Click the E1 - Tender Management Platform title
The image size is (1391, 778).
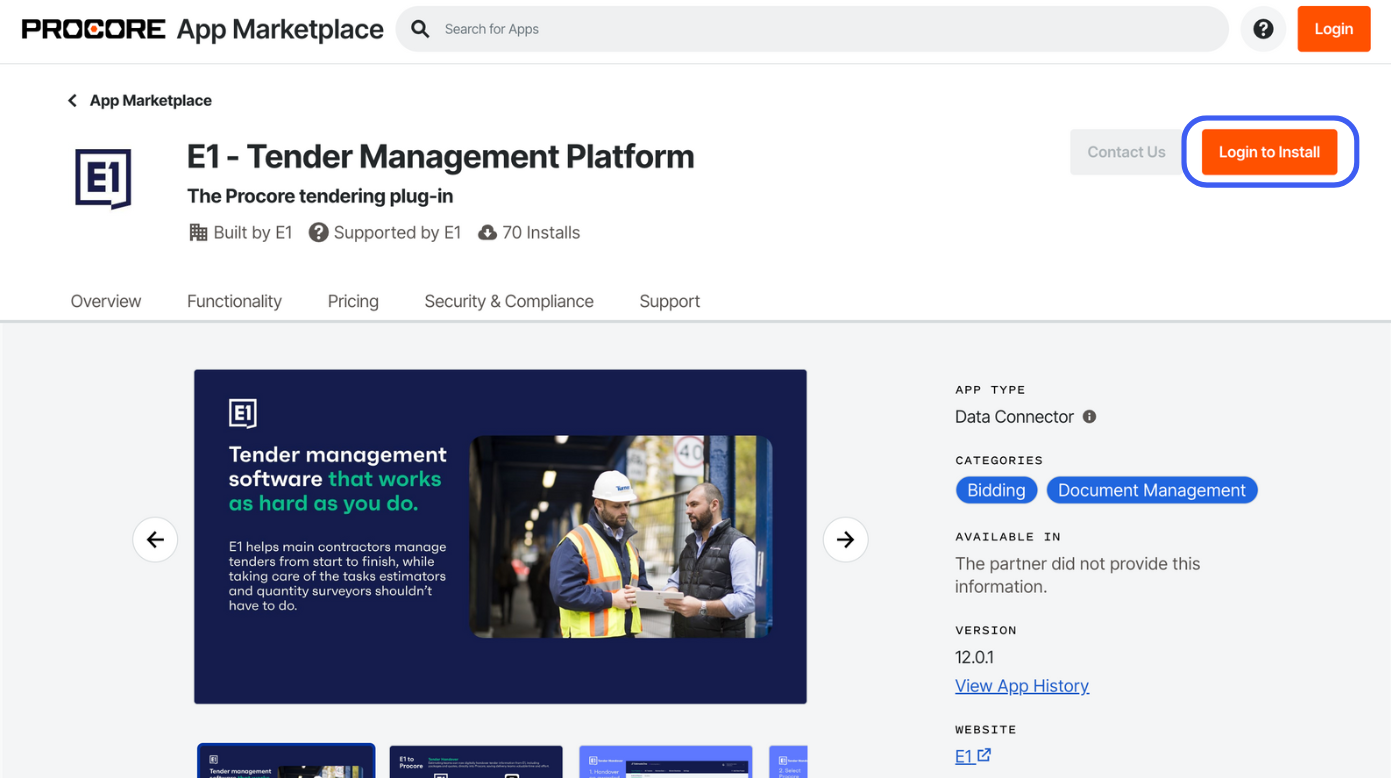[440, 156]
